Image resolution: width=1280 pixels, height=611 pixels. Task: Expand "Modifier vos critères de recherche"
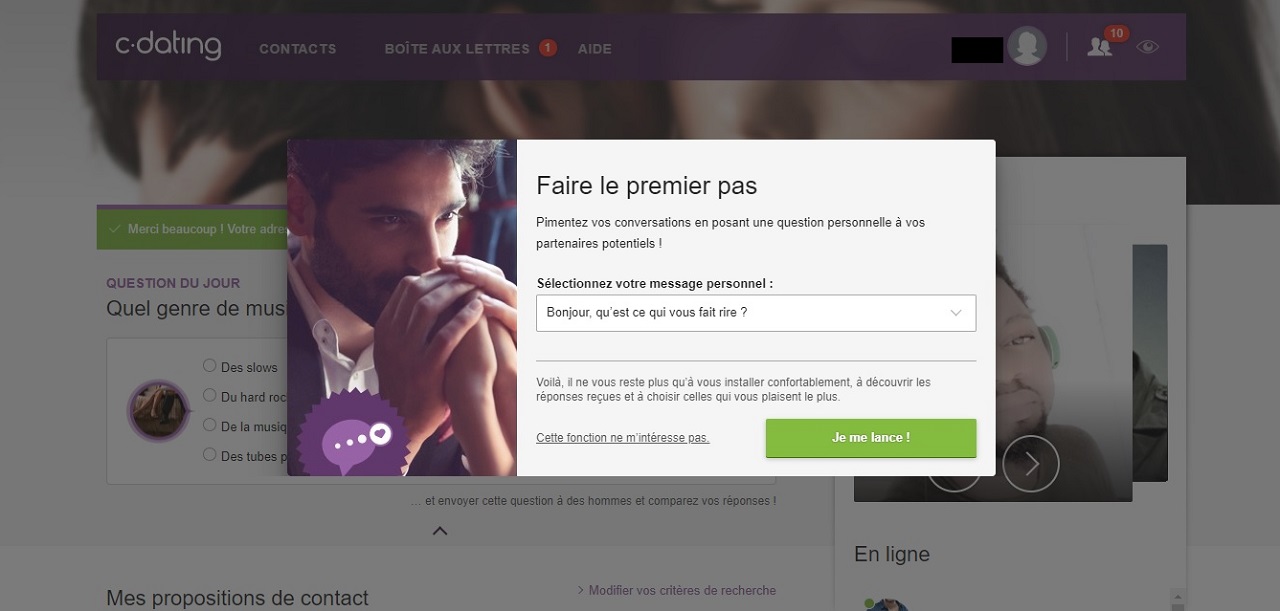coord(676,590)
